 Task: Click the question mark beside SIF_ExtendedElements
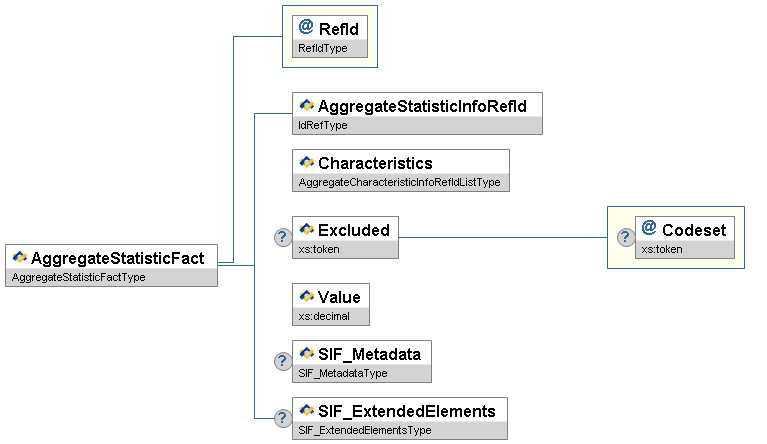(x=283, y=418)
